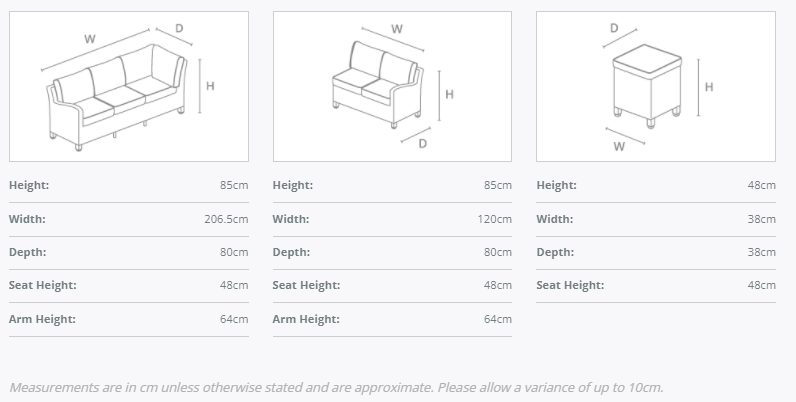Click the W label on three-seater diagram
The height and width of the screenshot is (402, 796).
[x=89, y=38]
